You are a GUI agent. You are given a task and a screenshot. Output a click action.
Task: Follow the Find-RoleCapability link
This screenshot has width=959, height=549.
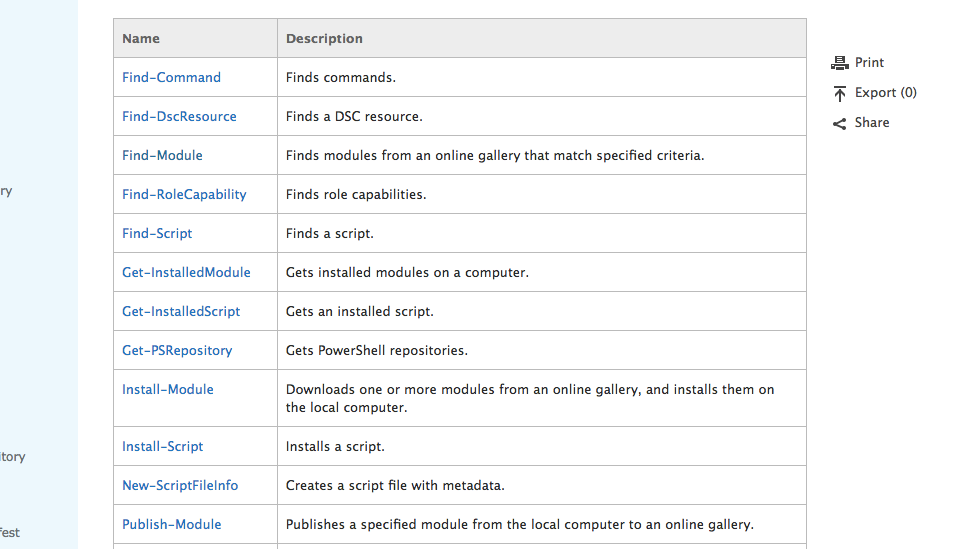(x=184, y=194)
